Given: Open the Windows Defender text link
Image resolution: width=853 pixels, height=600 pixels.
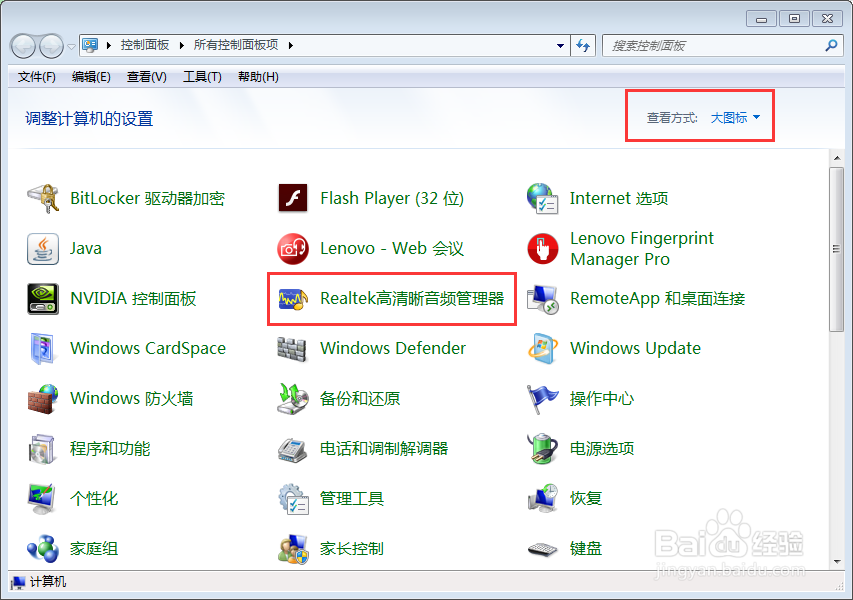Looking at the screenshot, I should [393, 348].
